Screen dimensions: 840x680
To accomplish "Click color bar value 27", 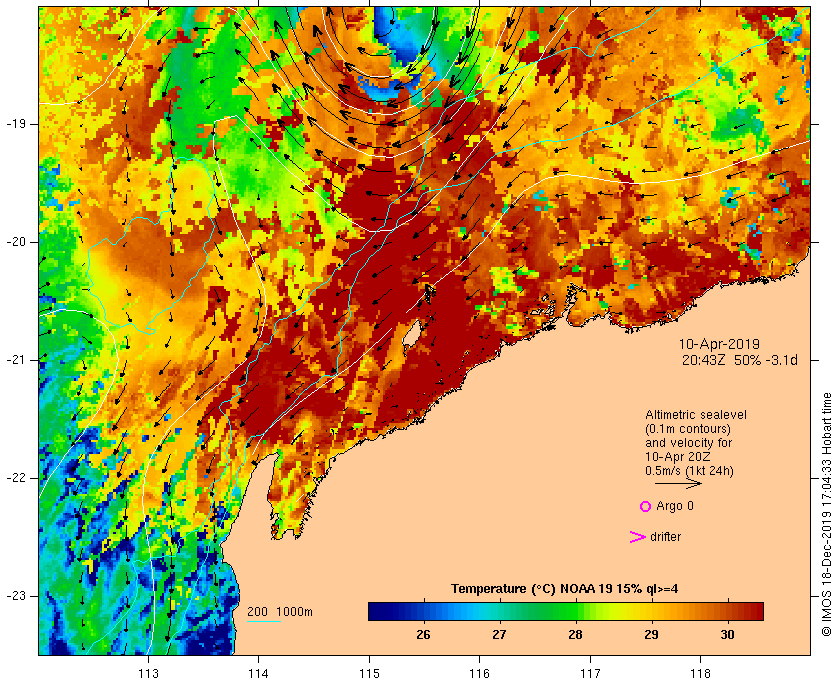I will (x=499, y=635).
